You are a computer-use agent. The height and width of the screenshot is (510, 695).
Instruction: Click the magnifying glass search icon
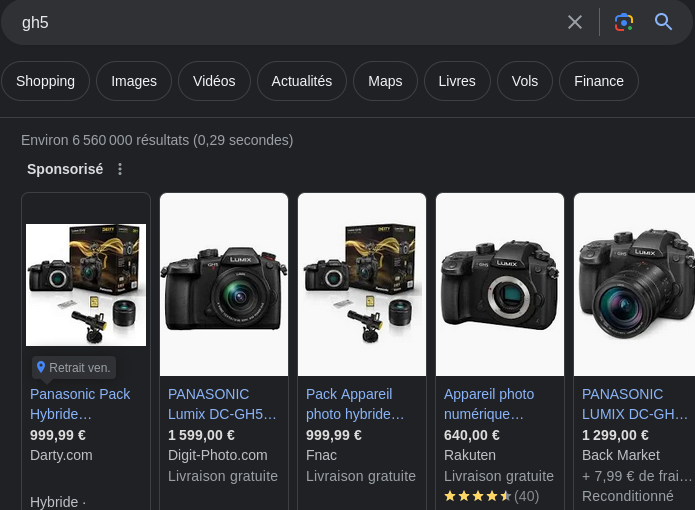point(663,22)
